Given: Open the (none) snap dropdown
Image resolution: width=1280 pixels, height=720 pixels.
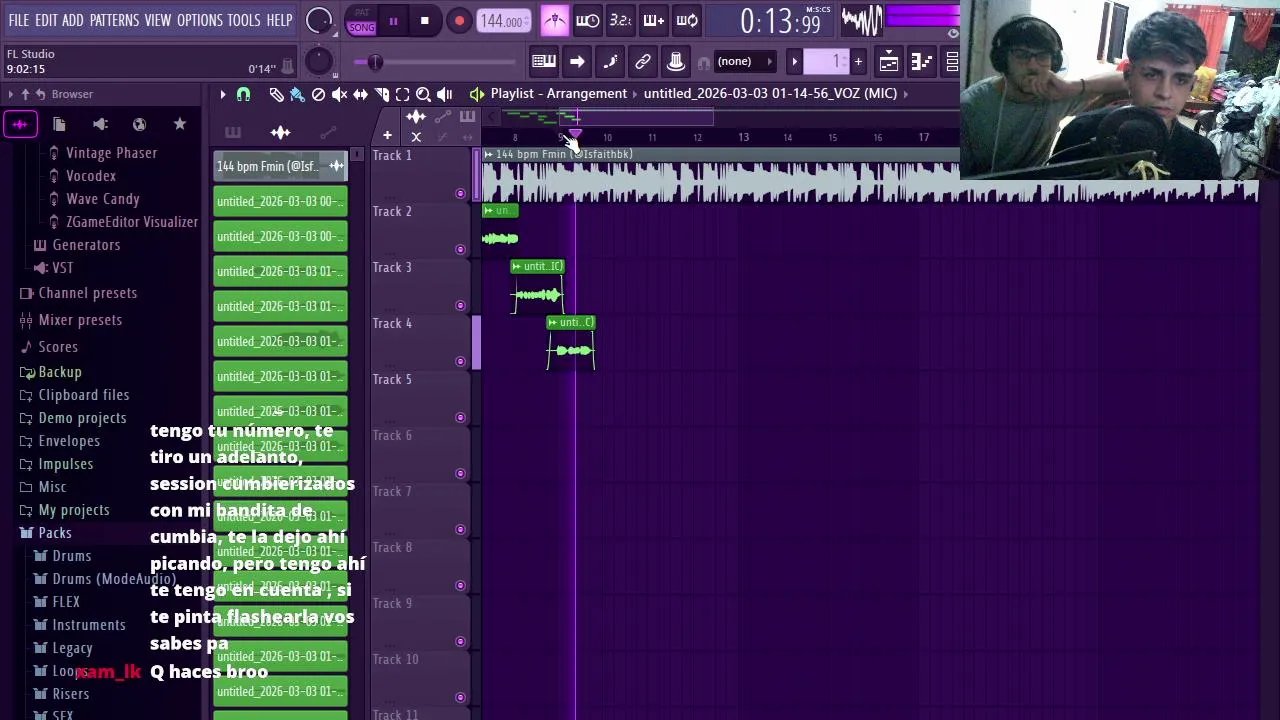Looking at the screenshot, I should 745,62.
